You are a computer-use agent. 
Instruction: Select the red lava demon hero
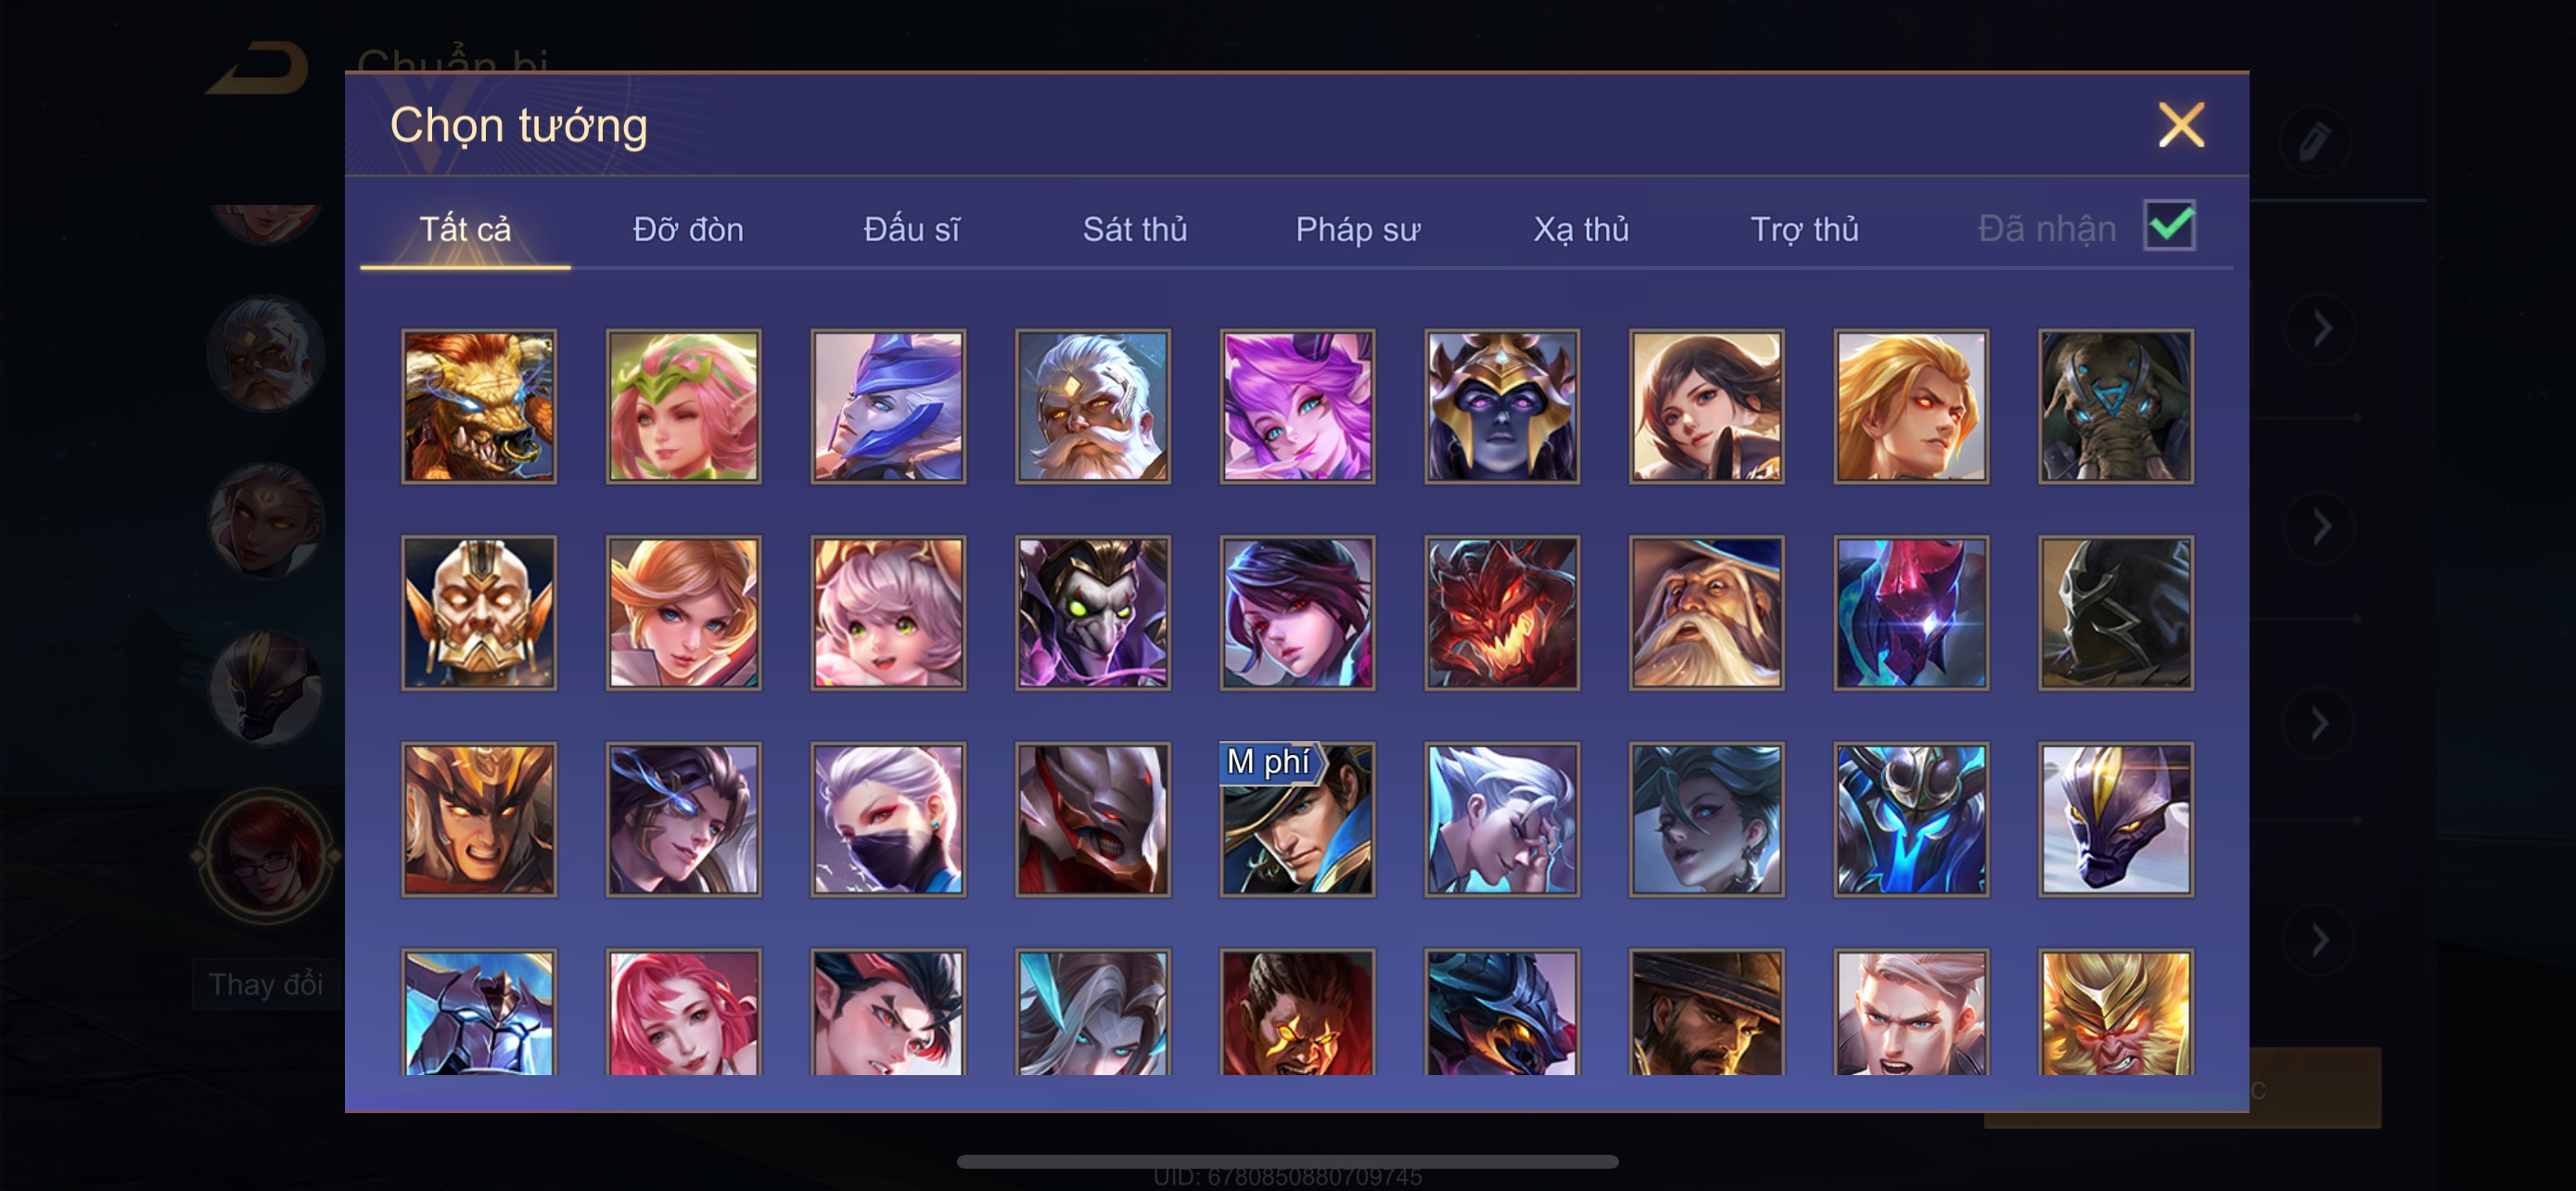click(x=1502, y=613)
